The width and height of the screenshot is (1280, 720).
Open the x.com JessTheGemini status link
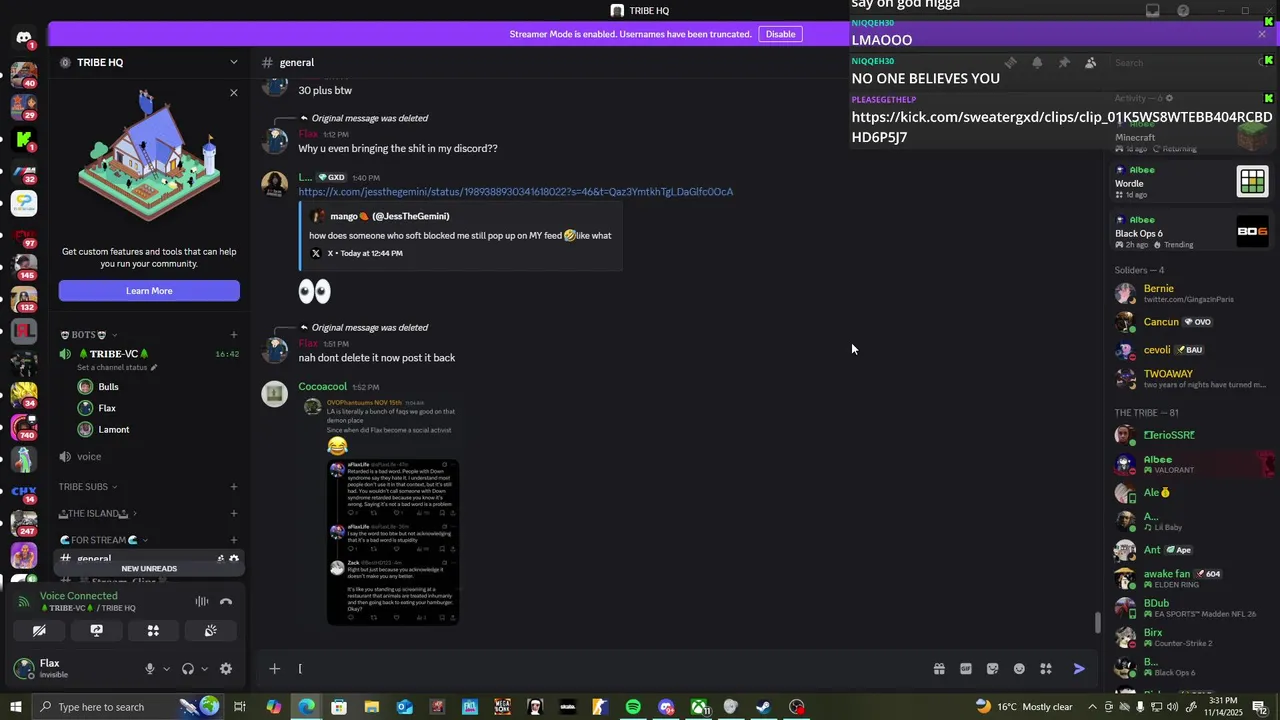pos(516,192)
